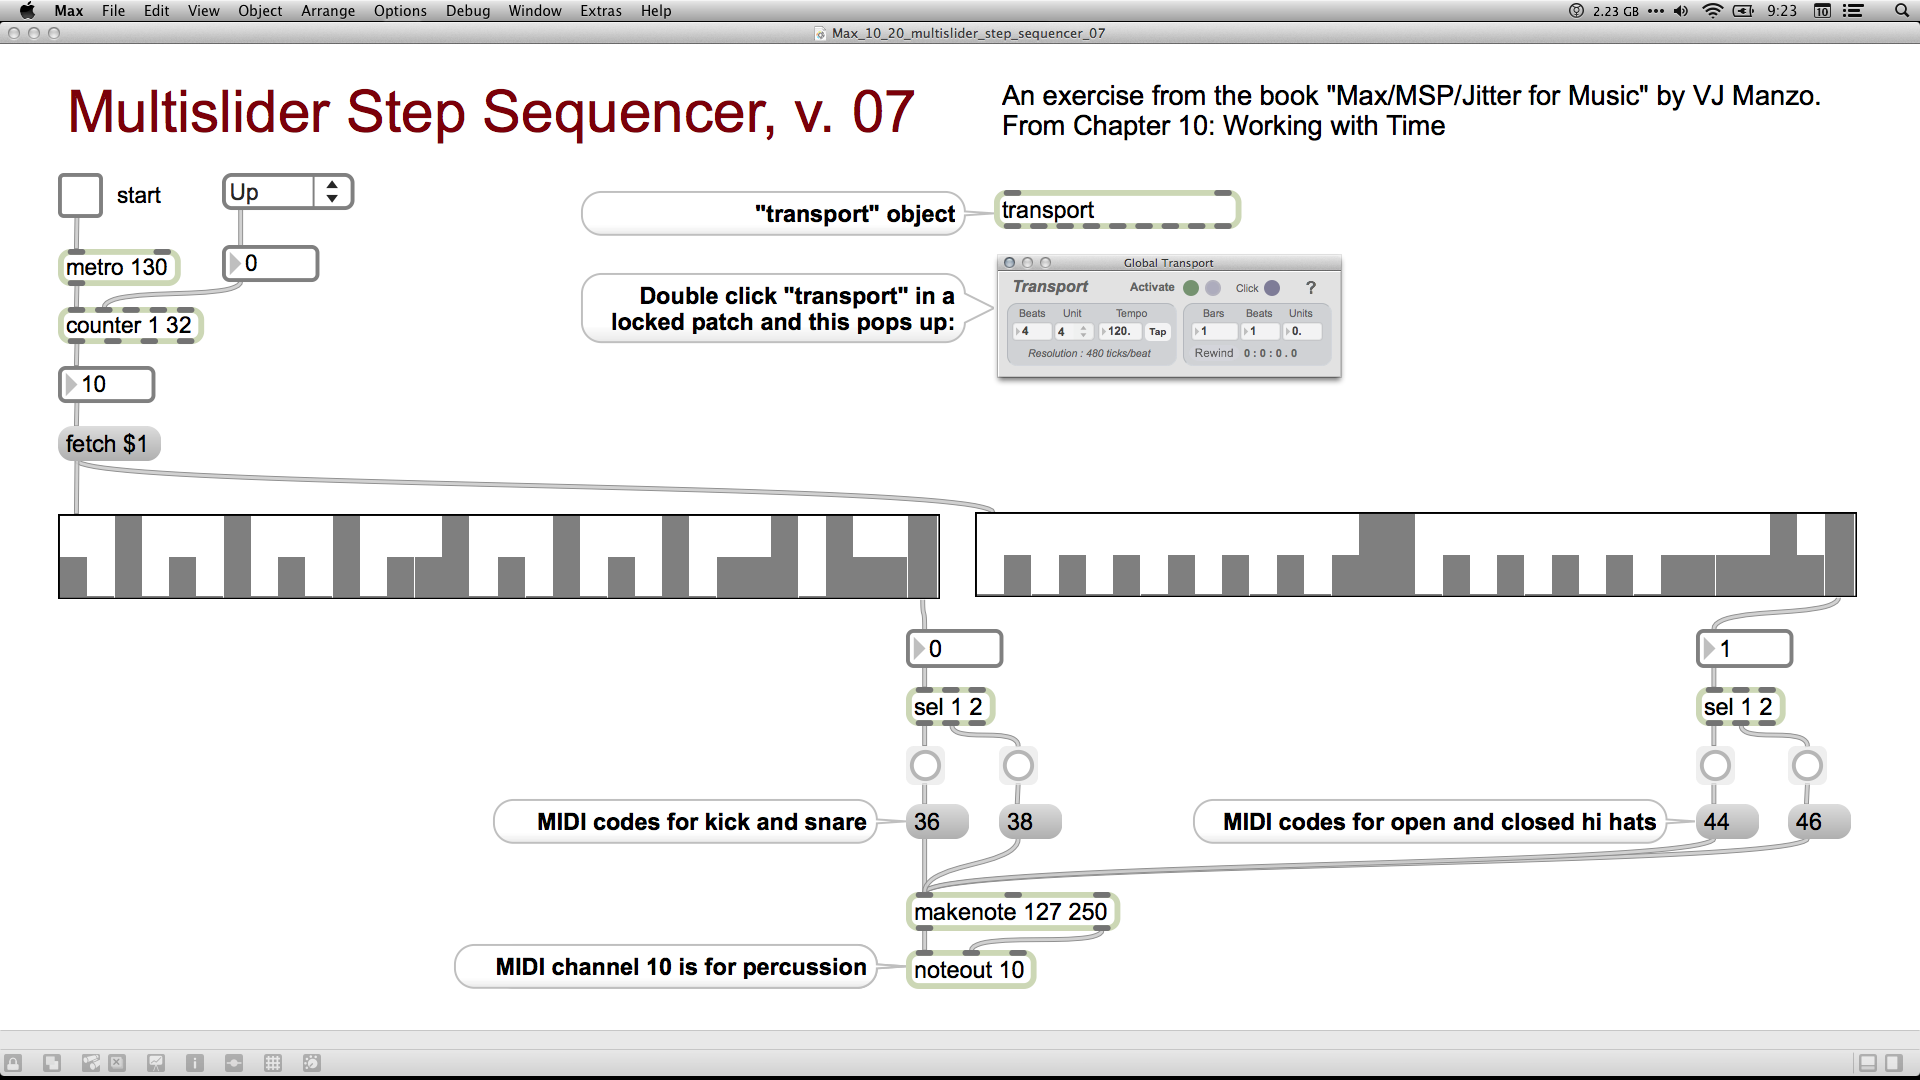Click the sel 1 2 left object
This screenshot has height=1080, width=1920.
[x=949, y=705]
